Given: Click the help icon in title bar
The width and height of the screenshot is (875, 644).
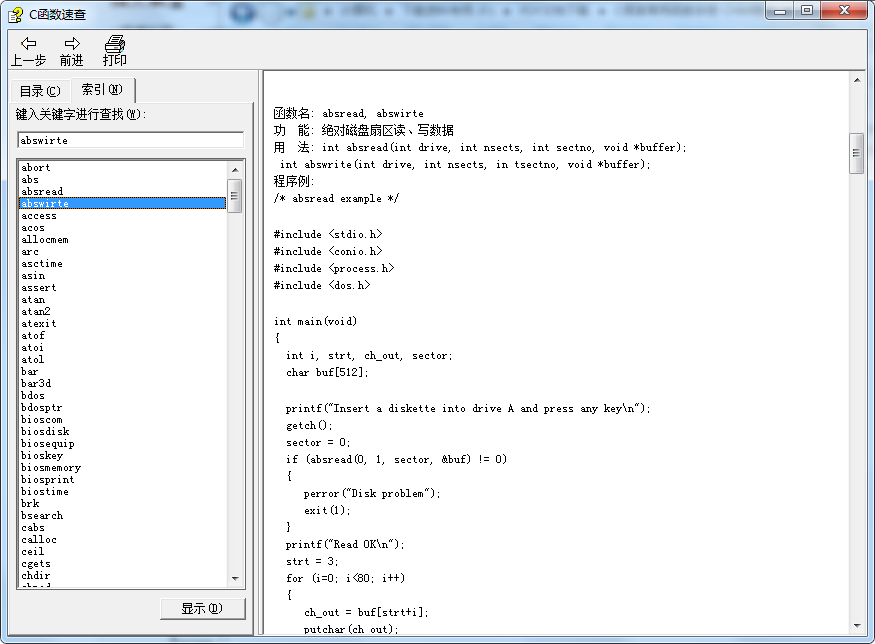Looking at the screenshot, I should click(x=15, y=13).
